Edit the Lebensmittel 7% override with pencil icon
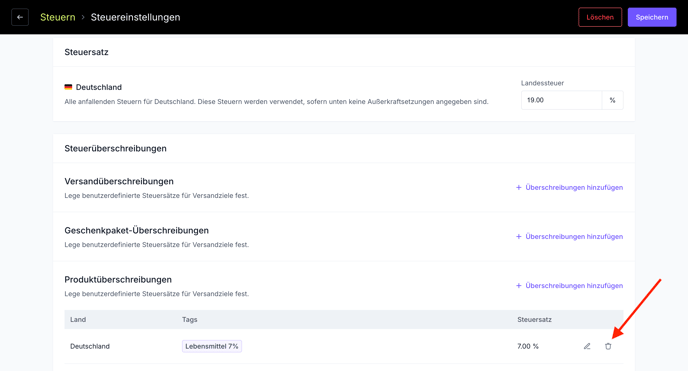The height and width of the screenshot is (371, 688). point(587,346)
